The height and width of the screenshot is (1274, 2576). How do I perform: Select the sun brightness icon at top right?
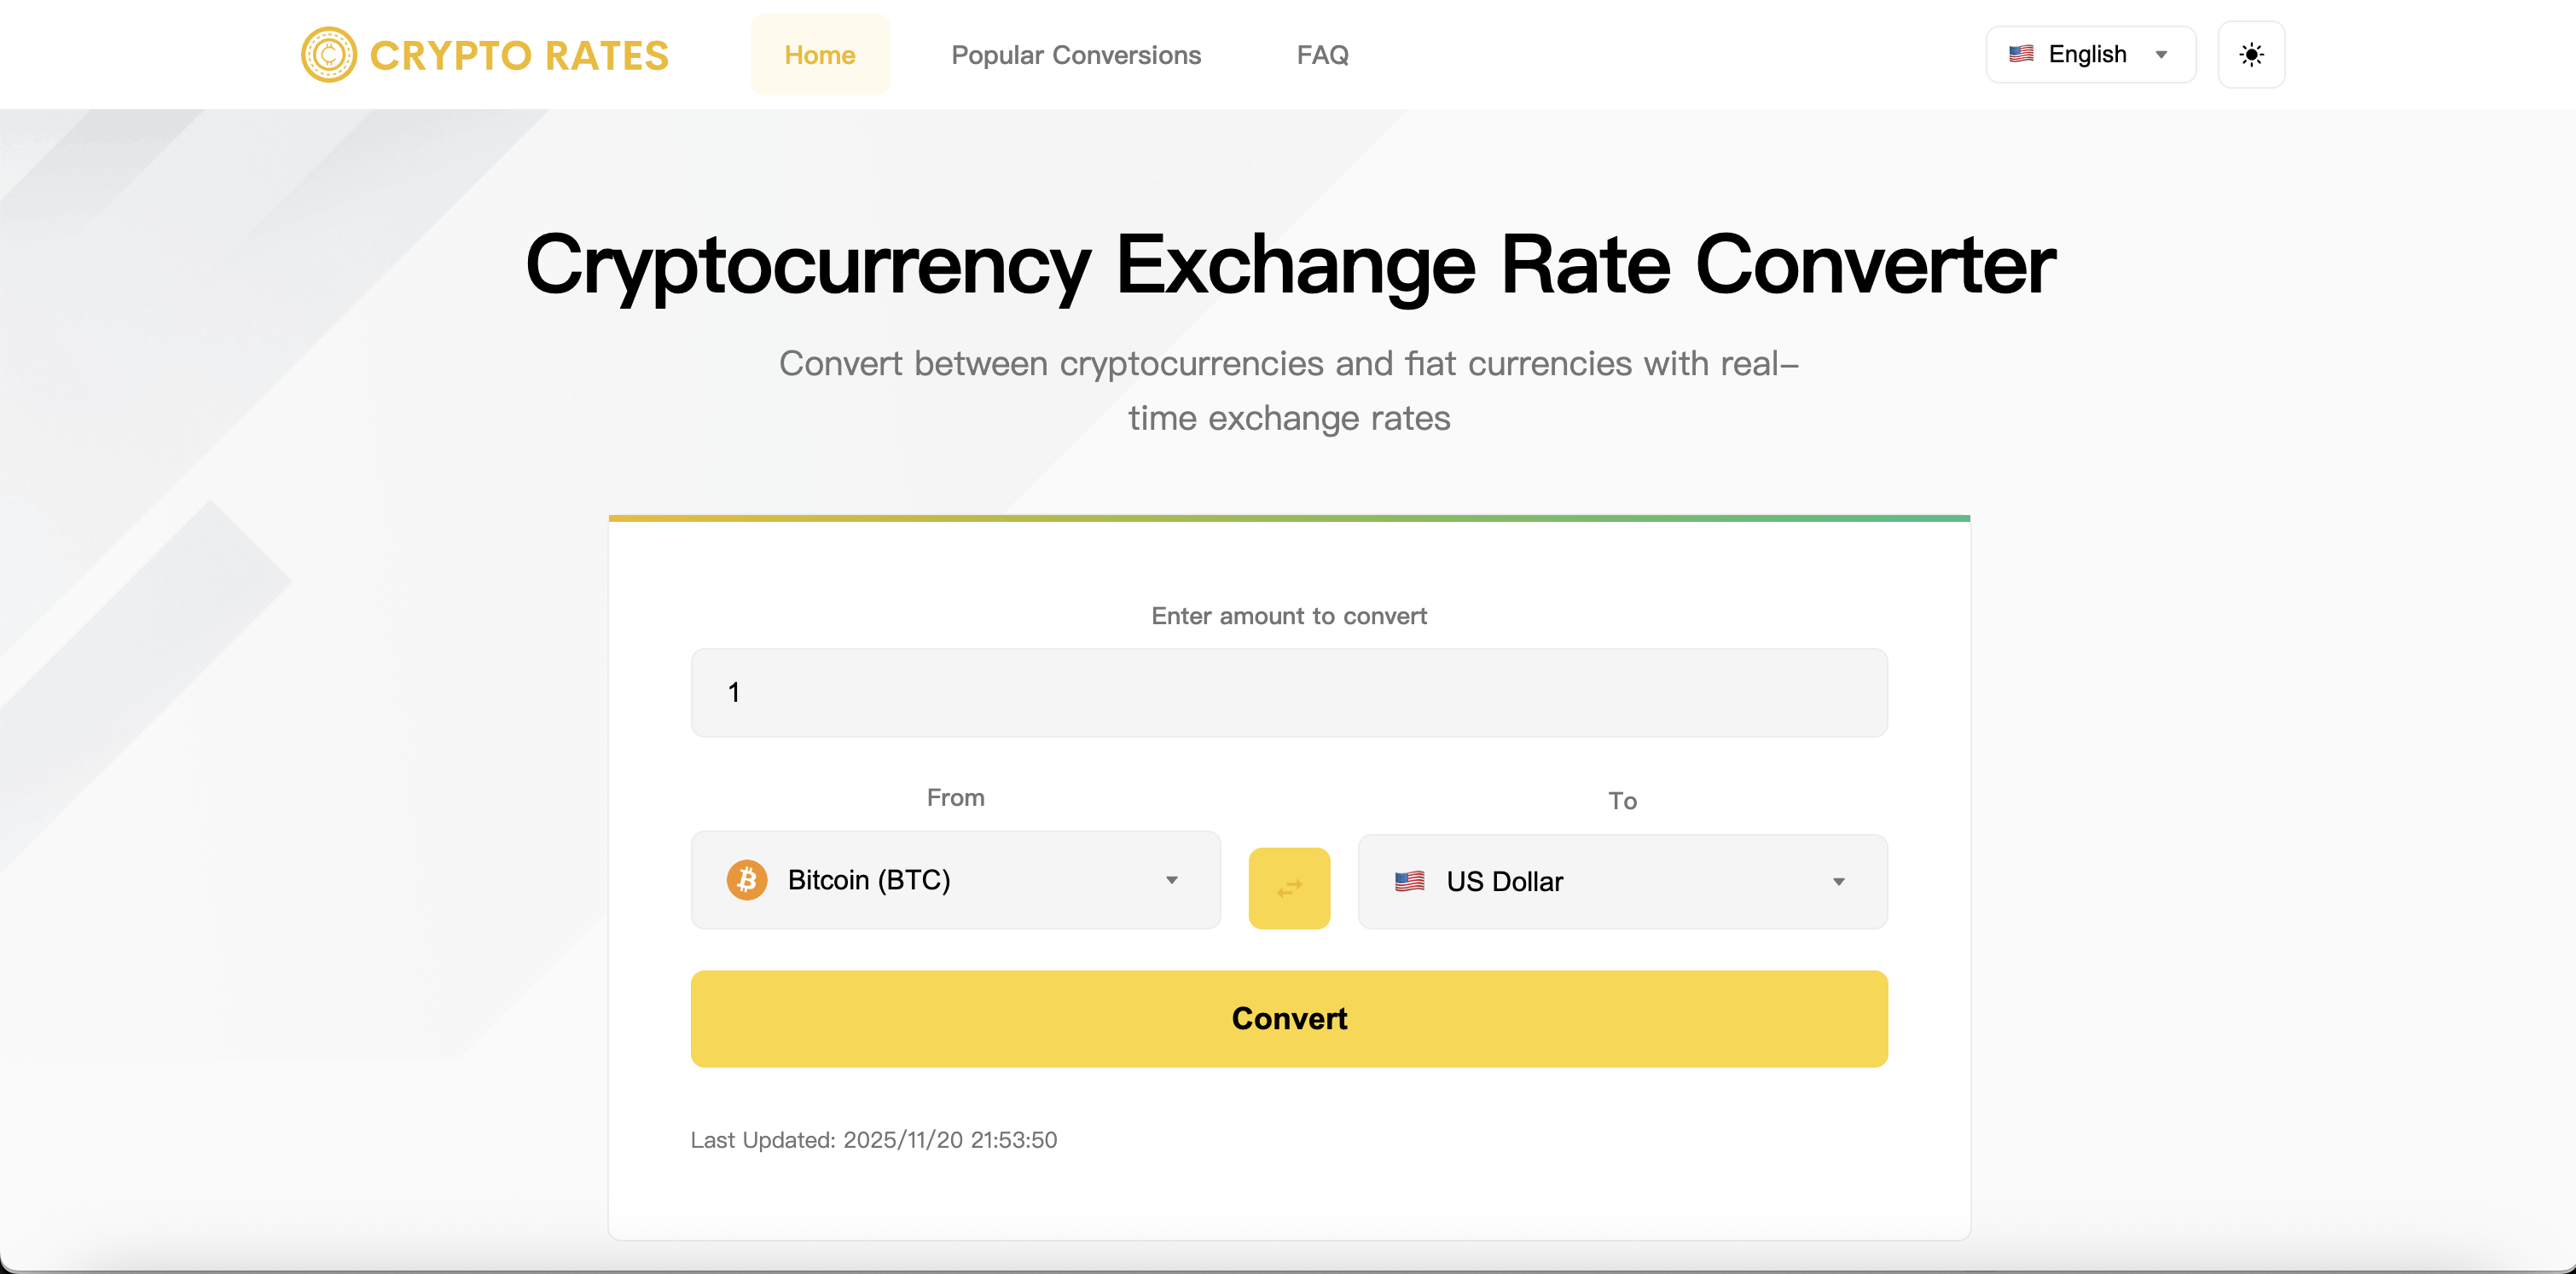tap(2252, 54)
